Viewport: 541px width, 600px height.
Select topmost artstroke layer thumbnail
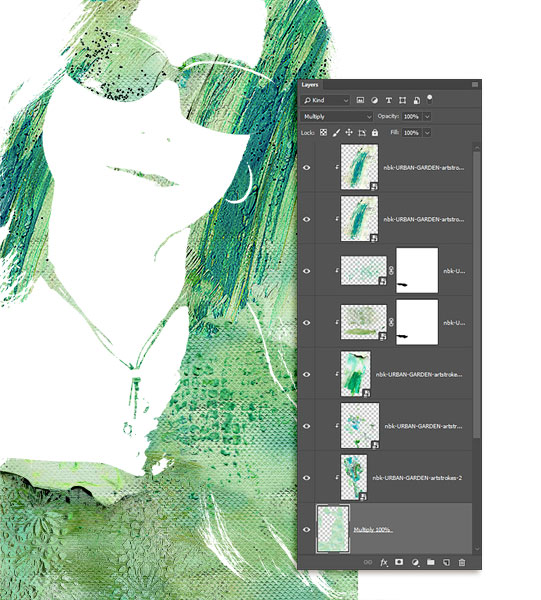tap(359, 167)
